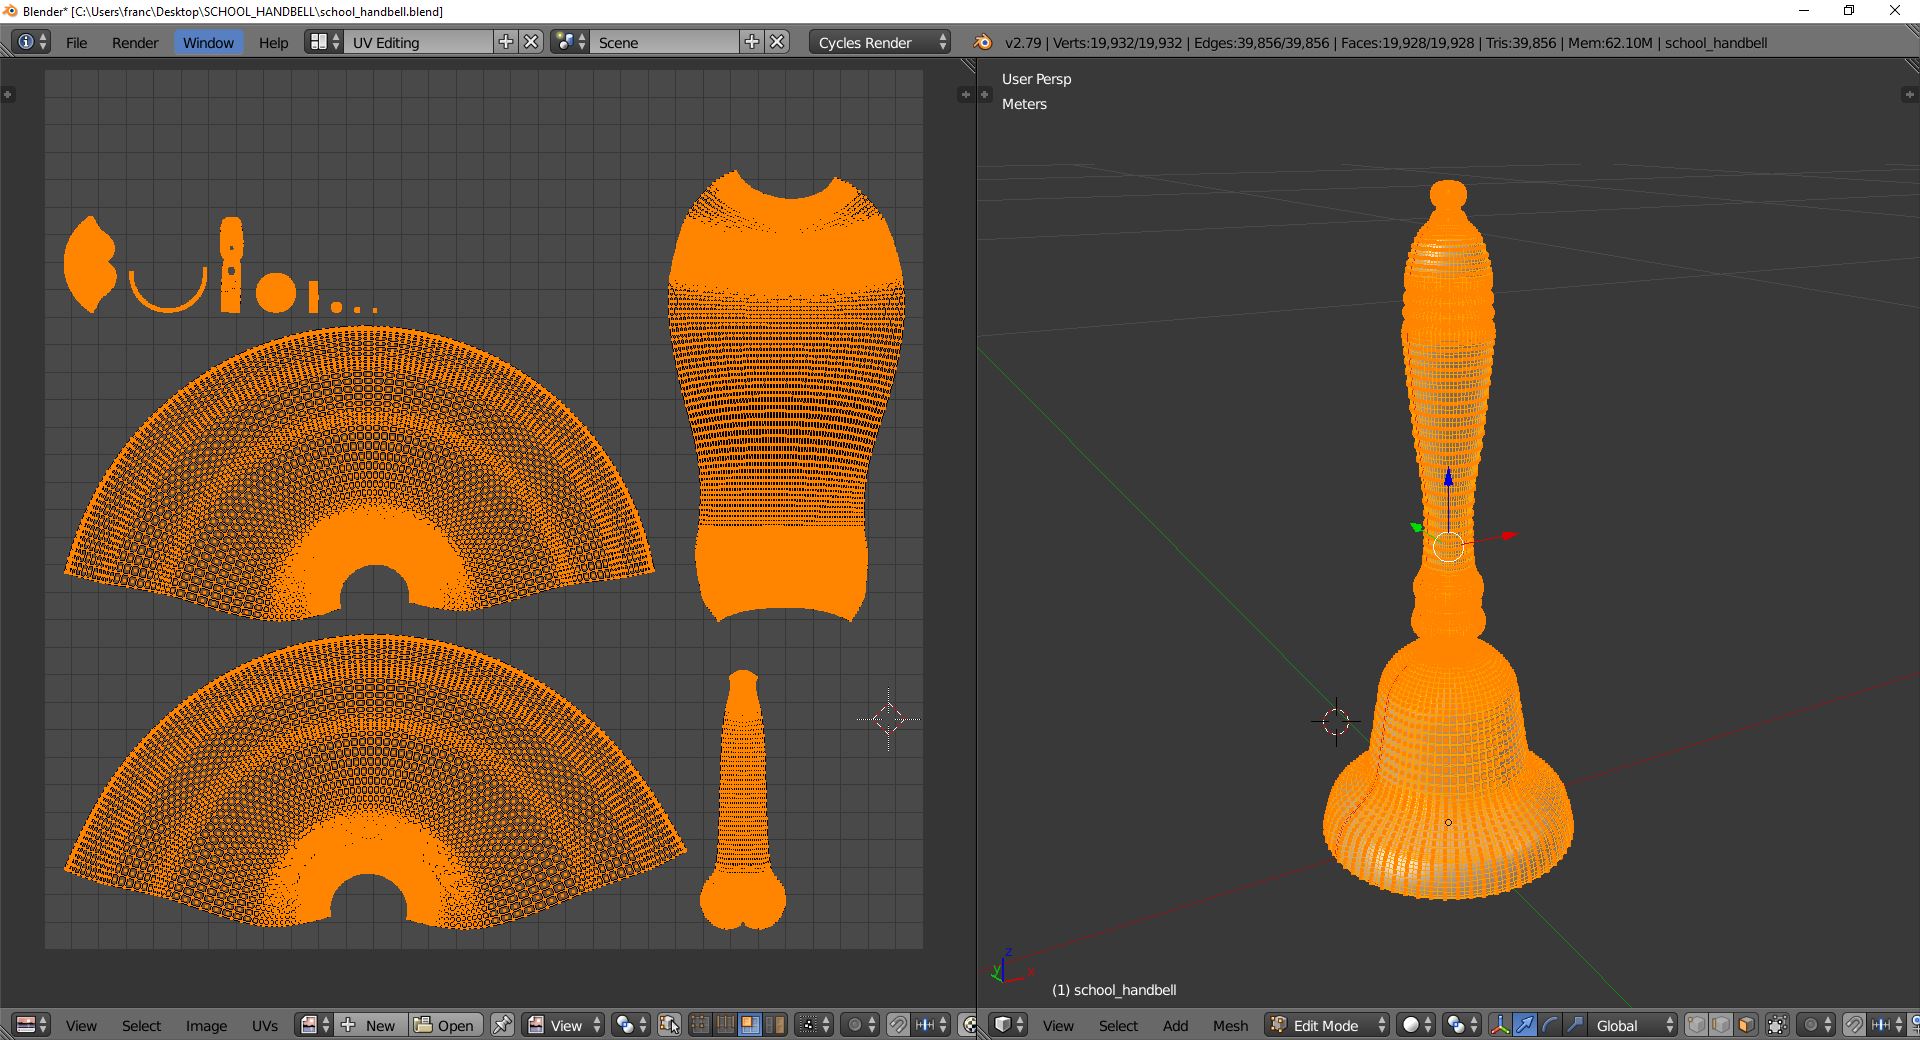Open the viewport shading sphere selector
The width and height of the screenshot is (1920, 1040).
point(1416,1025)
